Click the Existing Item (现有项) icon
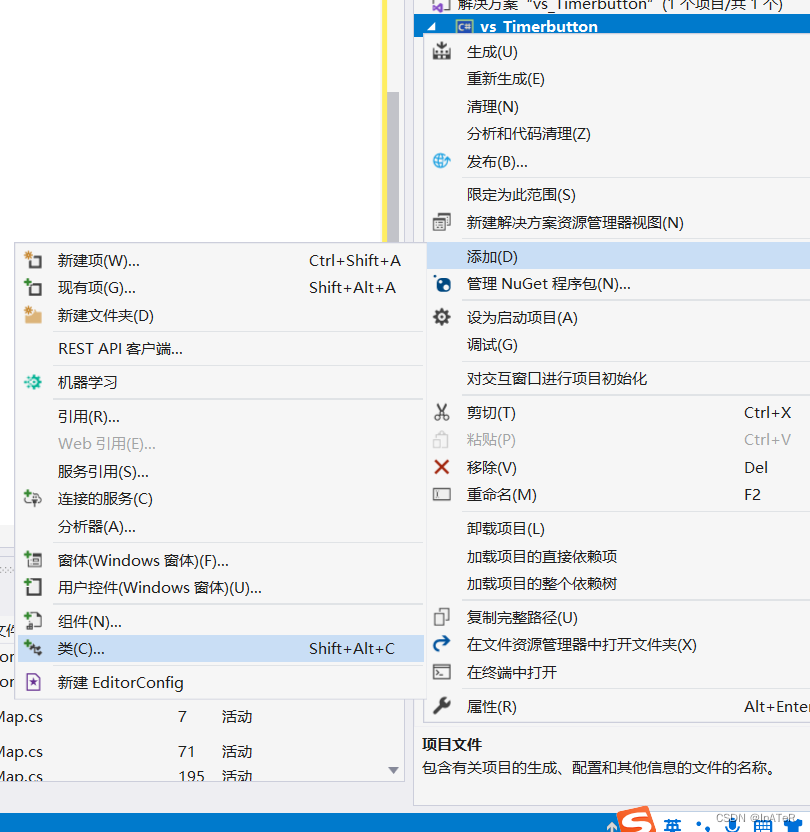 click(33, 287)
